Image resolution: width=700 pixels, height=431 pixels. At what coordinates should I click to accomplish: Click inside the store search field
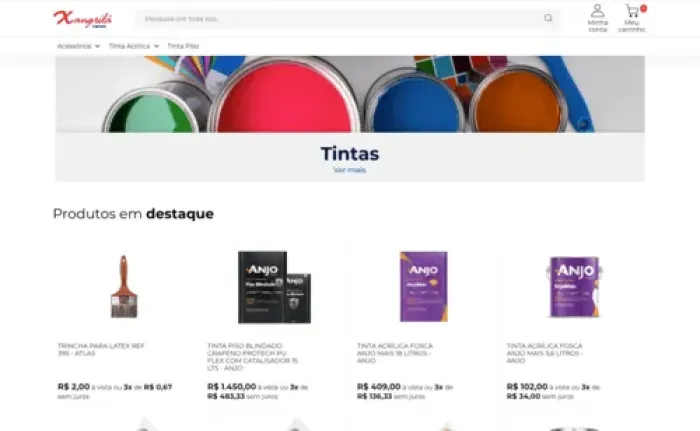(x=342, y=18)
